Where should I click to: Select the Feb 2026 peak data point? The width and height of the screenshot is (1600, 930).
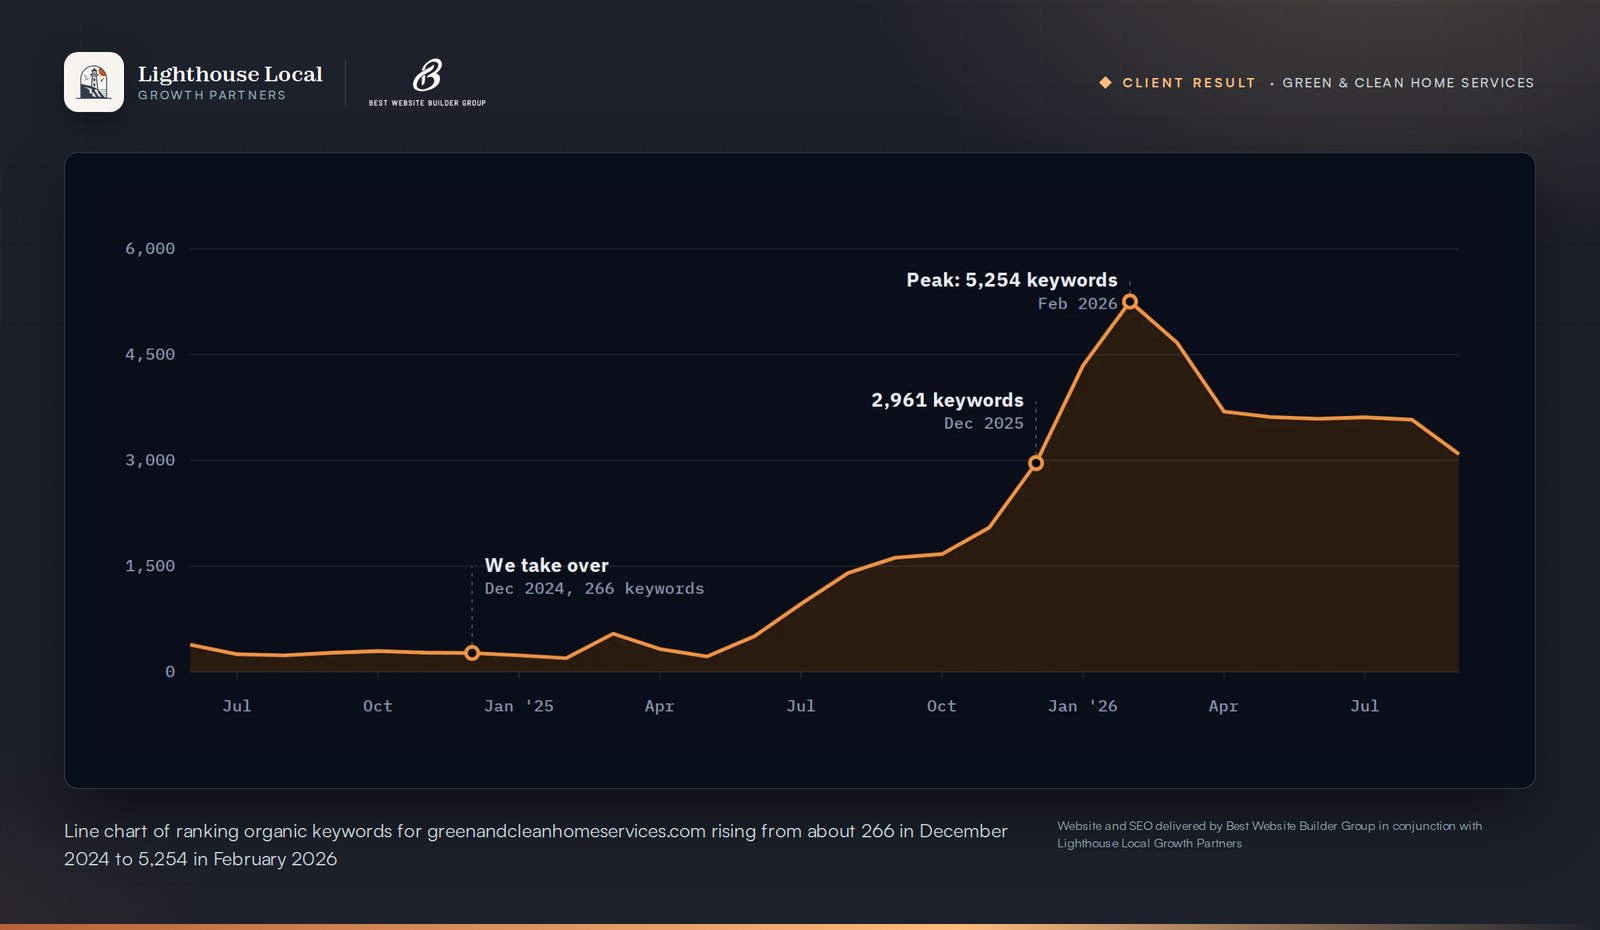tap(1130, 301)
